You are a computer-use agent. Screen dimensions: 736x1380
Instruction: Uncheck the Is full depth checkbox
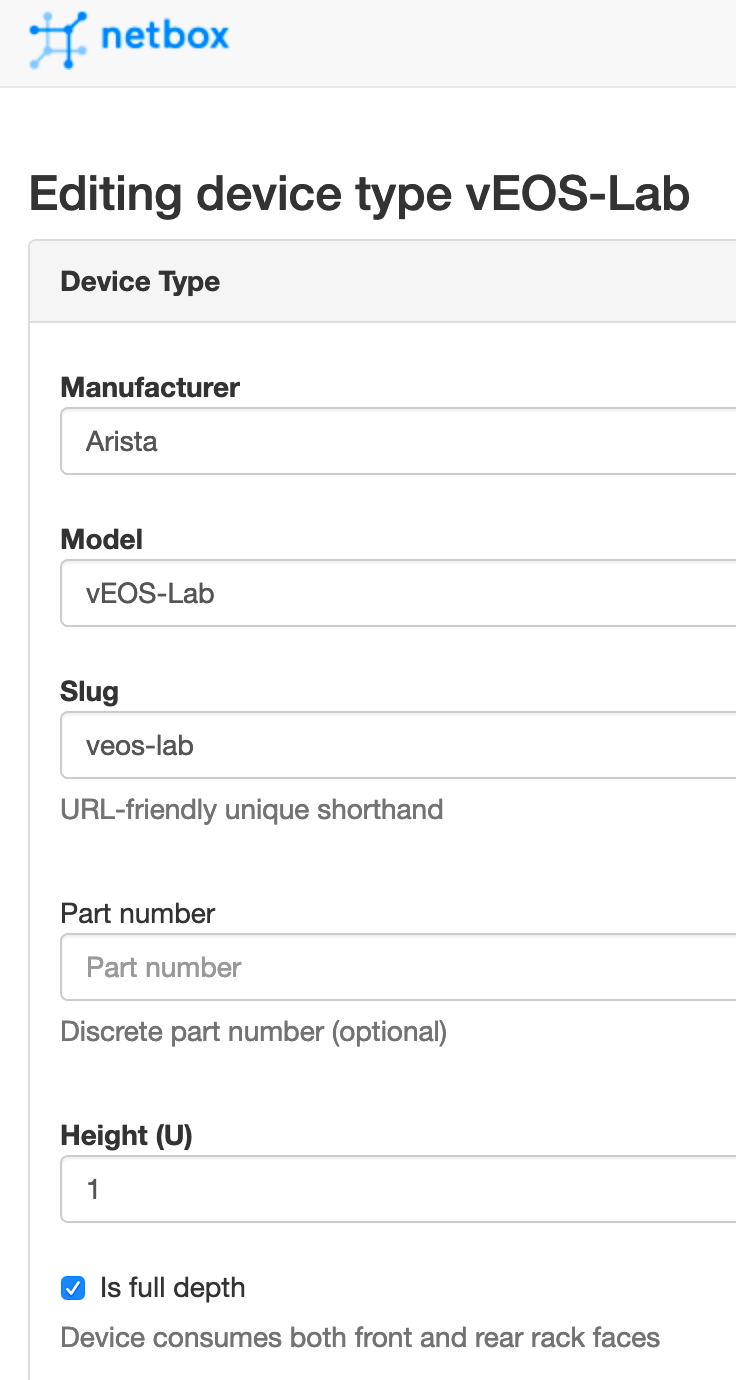tap(73, 1288)
